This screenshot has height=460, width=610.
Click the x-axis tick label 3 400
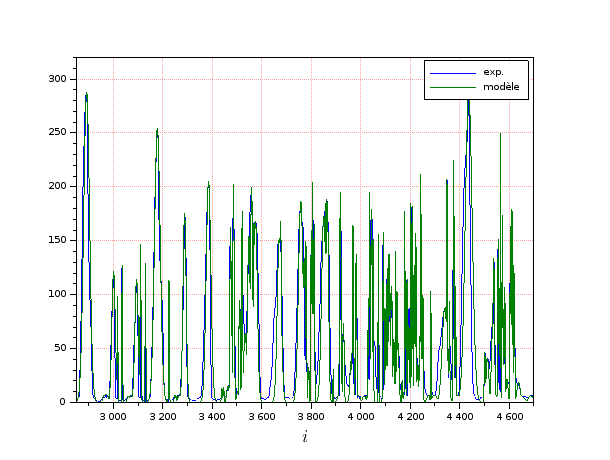(x=212, y=417)
